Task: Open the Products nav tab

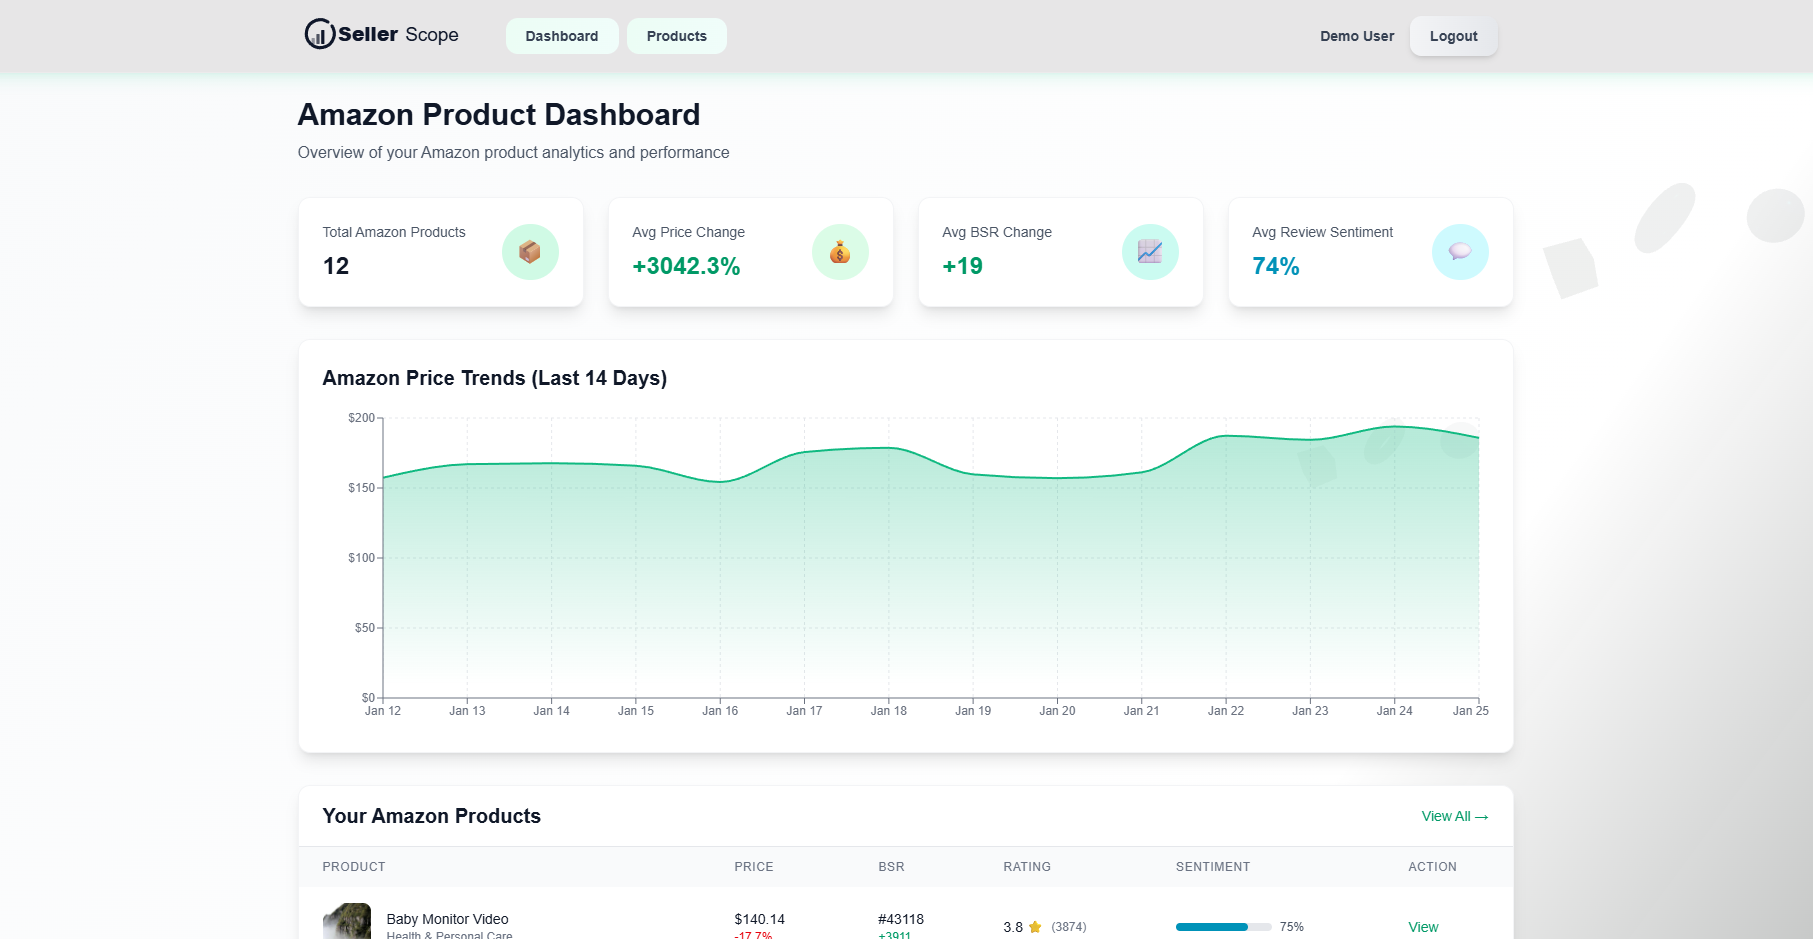Action: pos(677,36)
